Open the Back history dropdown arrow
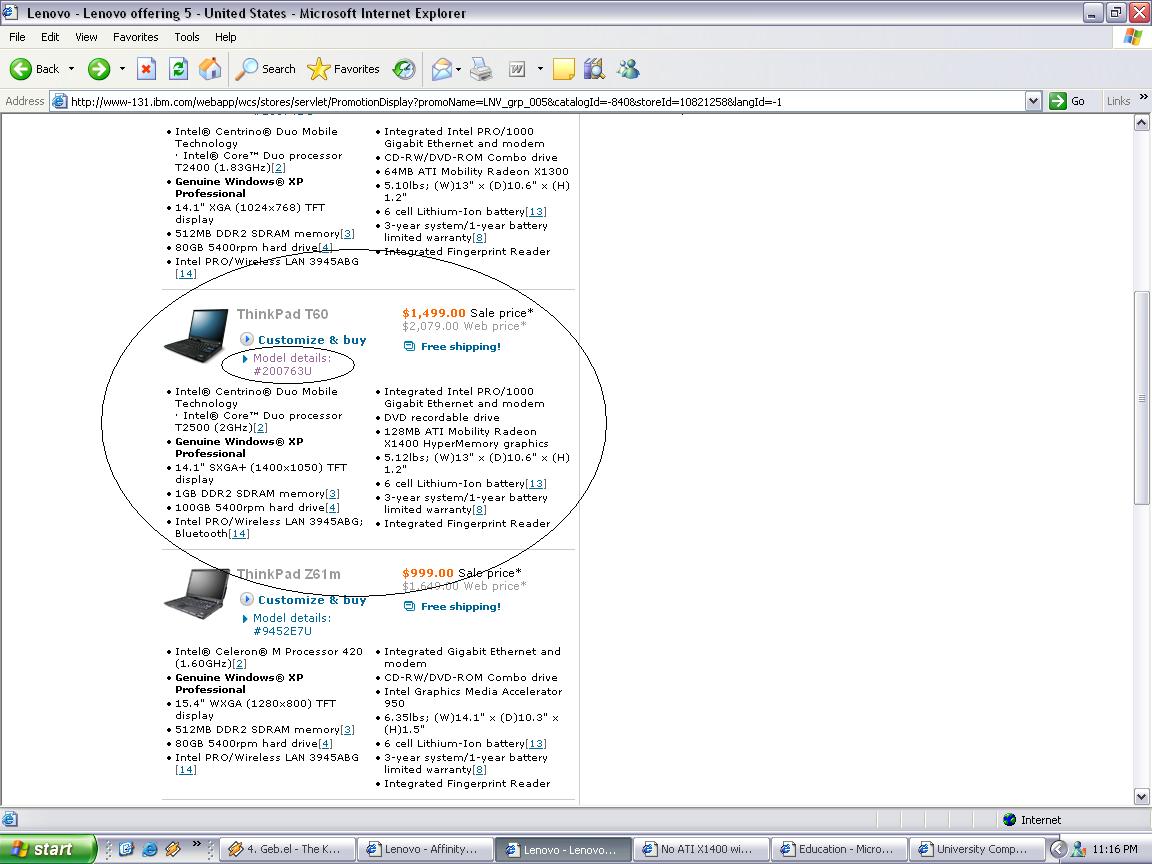Screen dimensions: 1152x864 coord(71,69)
